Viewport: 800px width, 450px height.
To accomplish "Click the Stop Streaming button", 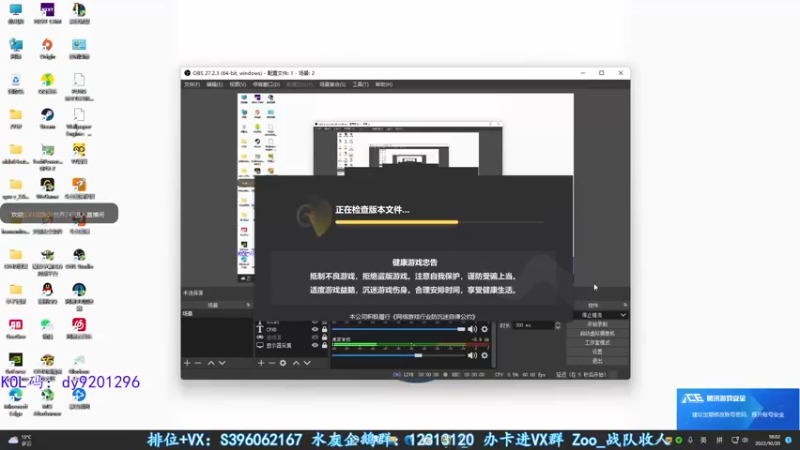I will 593,315.
